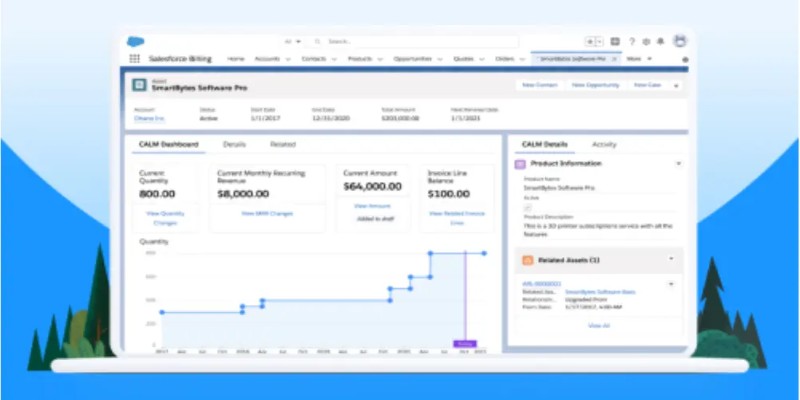This screenshot has width=800, height=400.
Task: Click View Quantity Changes link
Action: (x=165, y=218)
